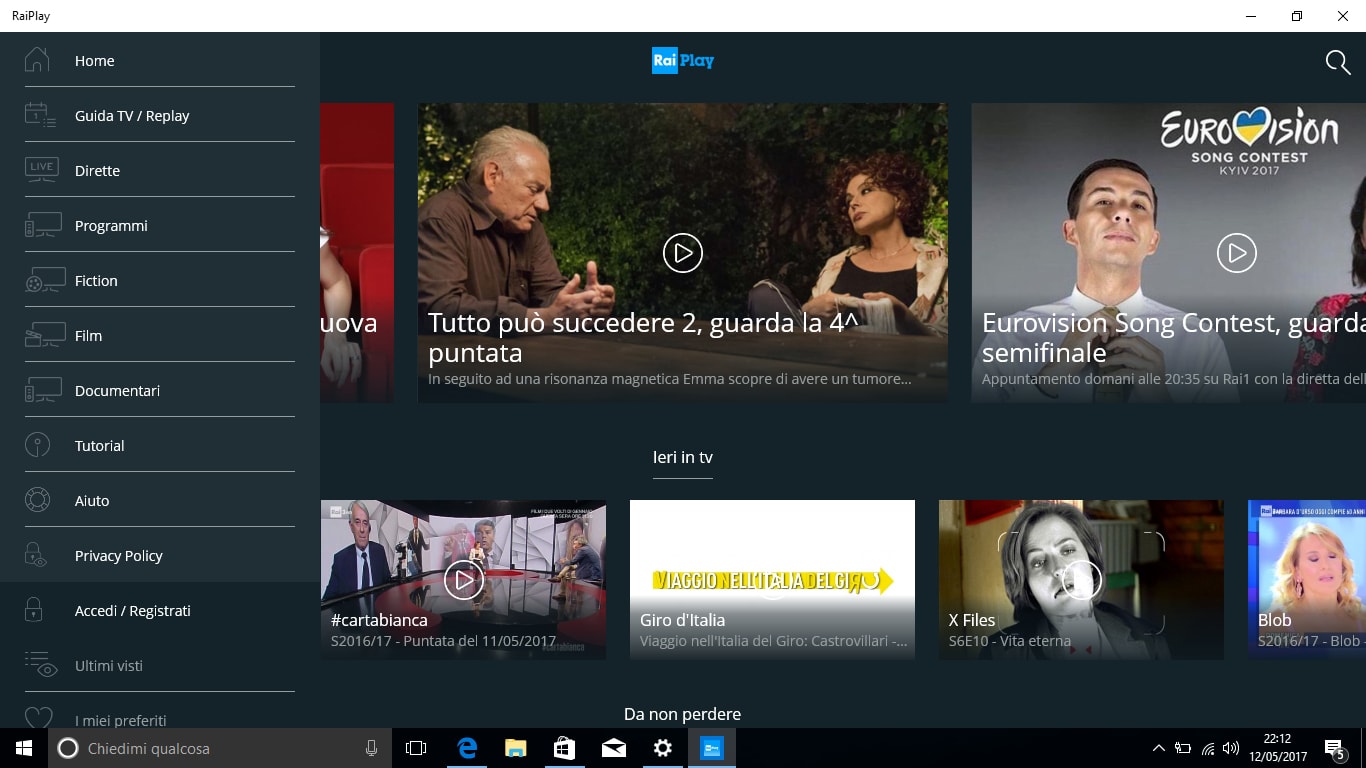Open the Film menu entry

coord(160,335)
